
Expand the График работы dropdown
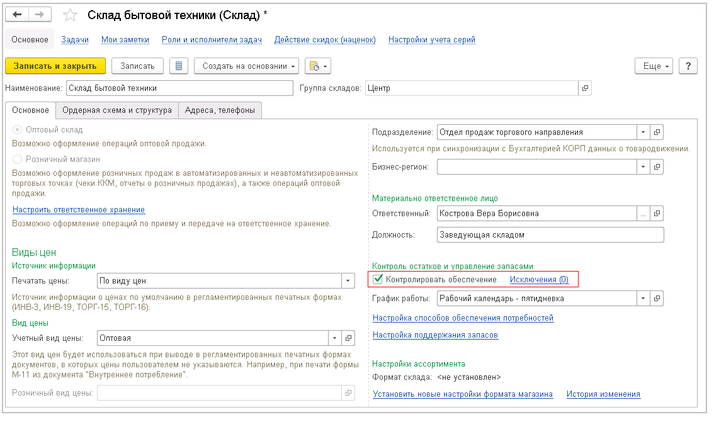click(642, 298)
